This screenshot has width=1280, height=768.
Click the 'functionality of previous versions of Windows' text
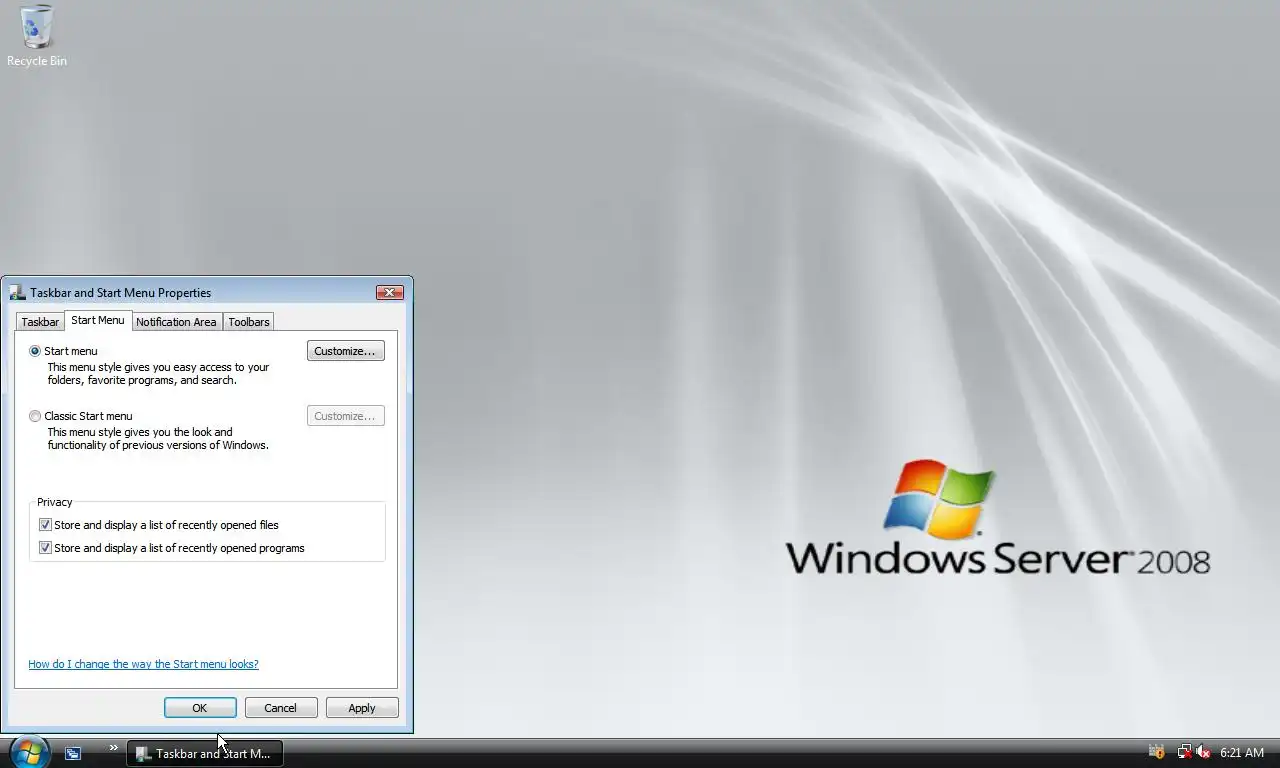click(158, 445)
